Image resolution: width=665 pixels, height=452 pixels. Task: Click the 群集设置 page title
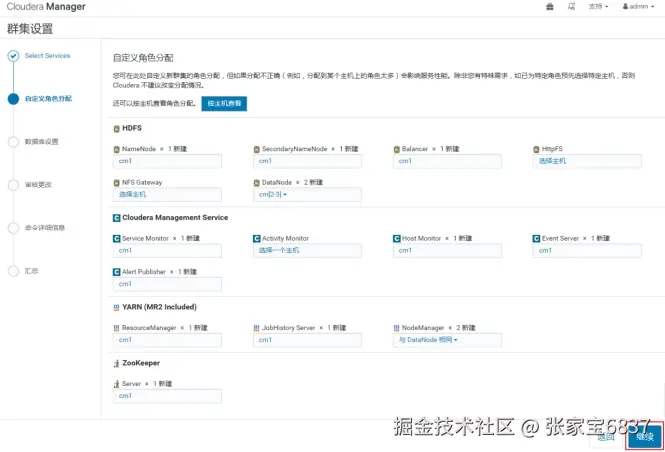click(x=30, y=29)
